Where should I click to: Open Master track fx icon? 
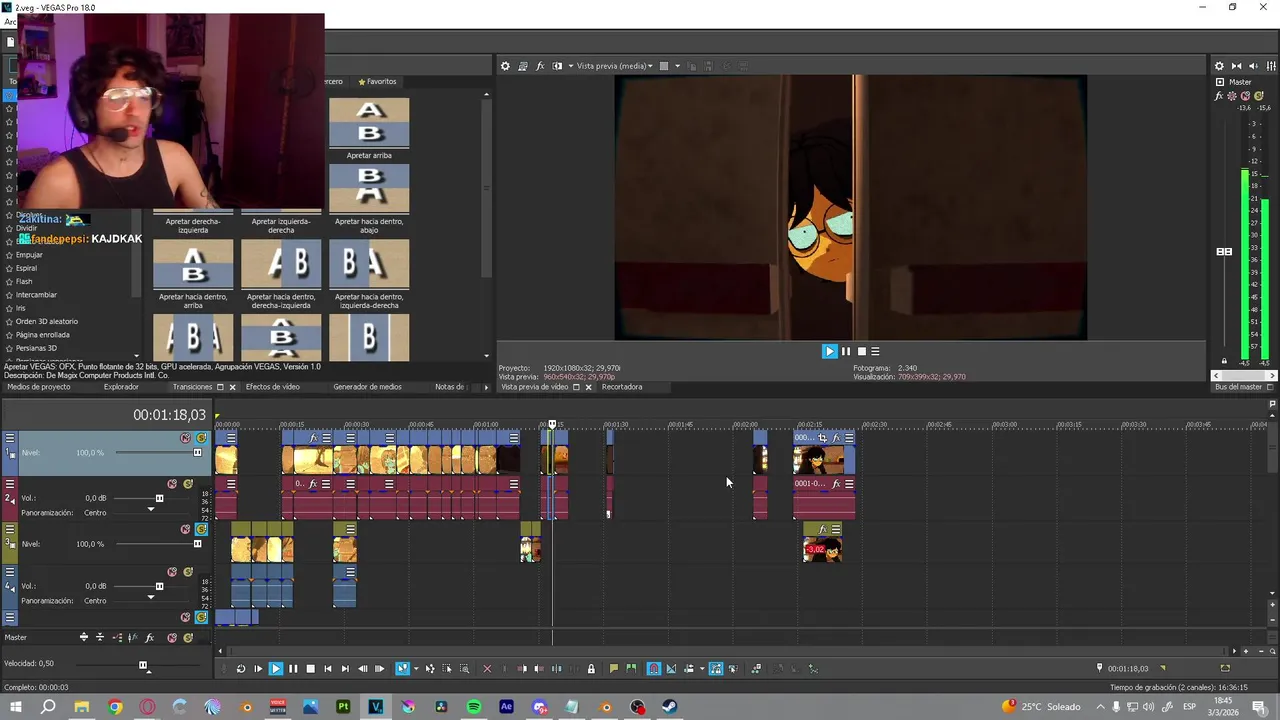[150, 637]
